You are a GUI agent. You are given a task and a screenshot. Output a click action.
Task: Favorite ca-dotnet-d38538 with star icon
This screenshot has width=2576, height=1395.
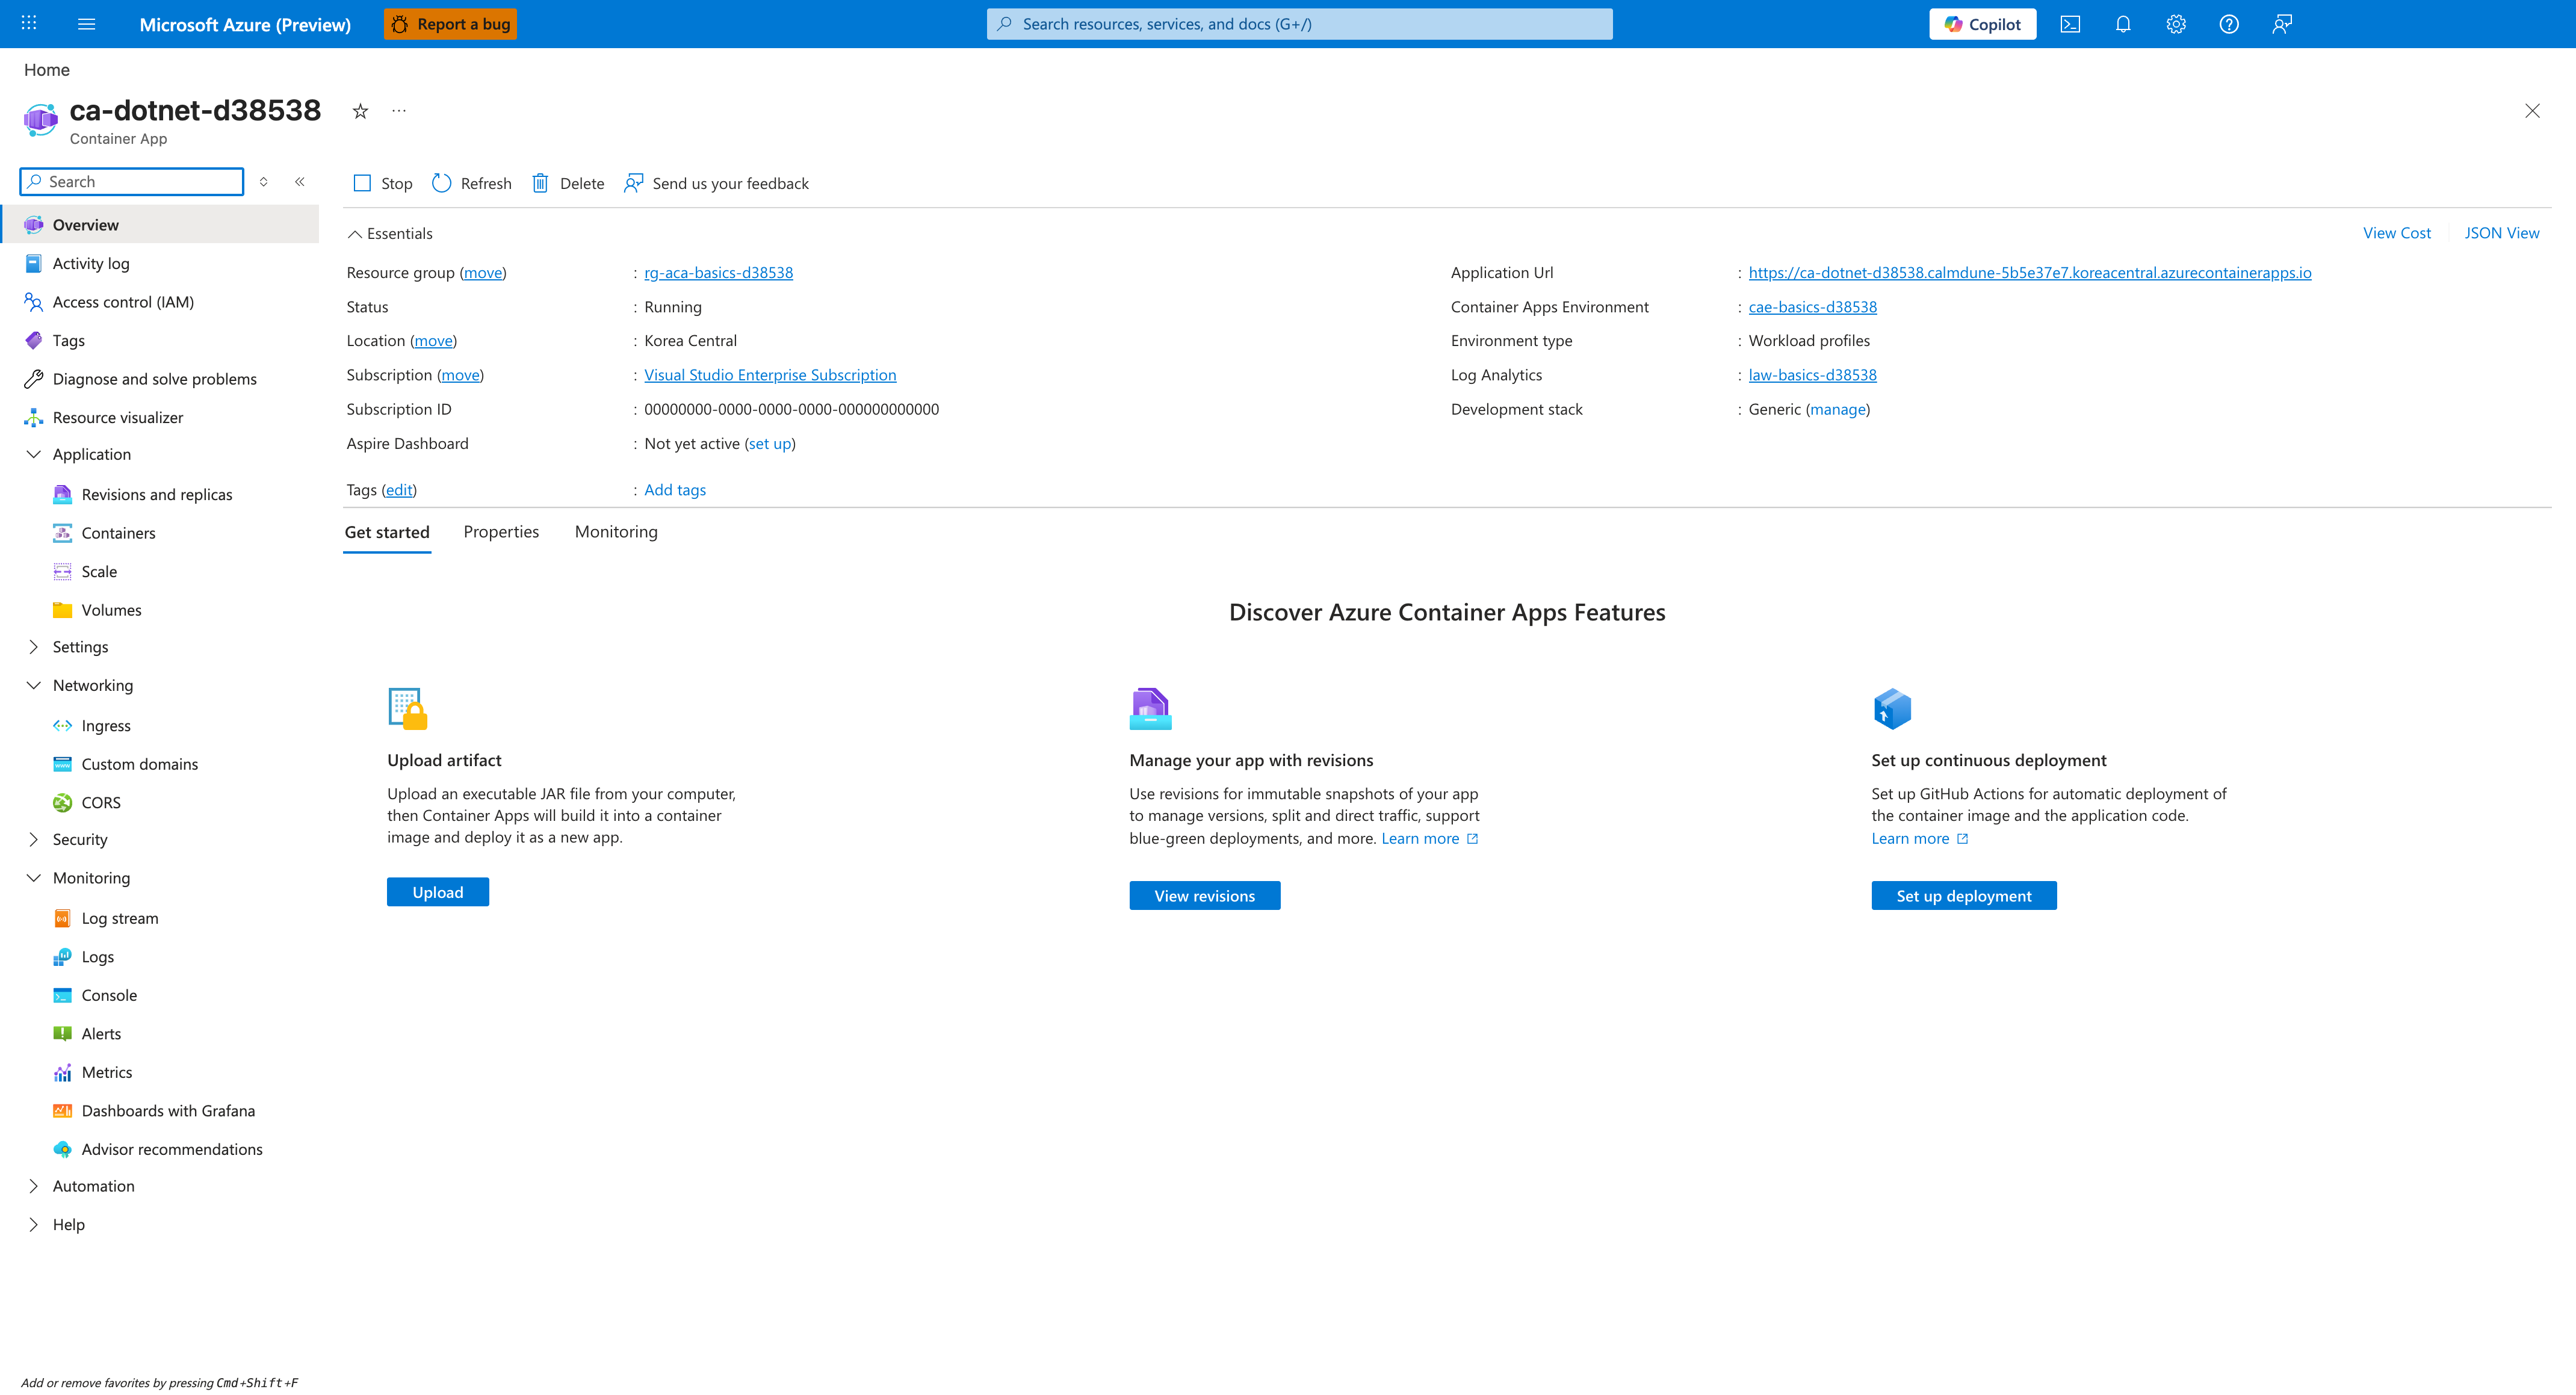360,111
